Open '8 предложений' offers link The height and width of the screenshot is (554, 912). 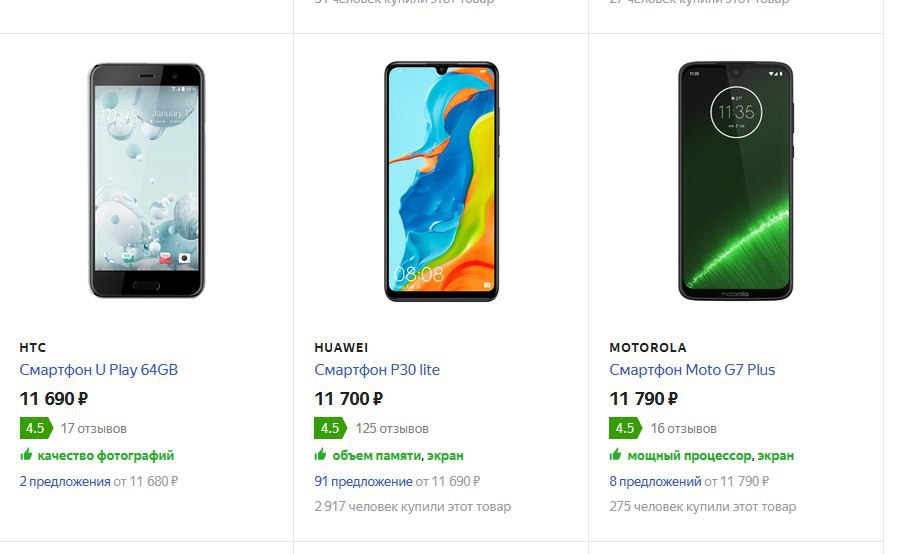[656, 482]
